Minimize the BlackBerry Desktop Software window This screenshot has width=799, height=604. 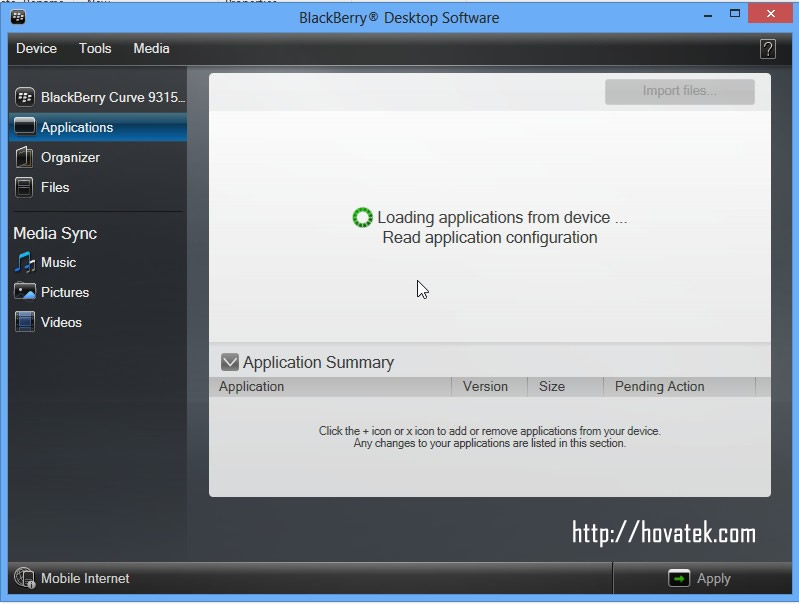(708, 15)
